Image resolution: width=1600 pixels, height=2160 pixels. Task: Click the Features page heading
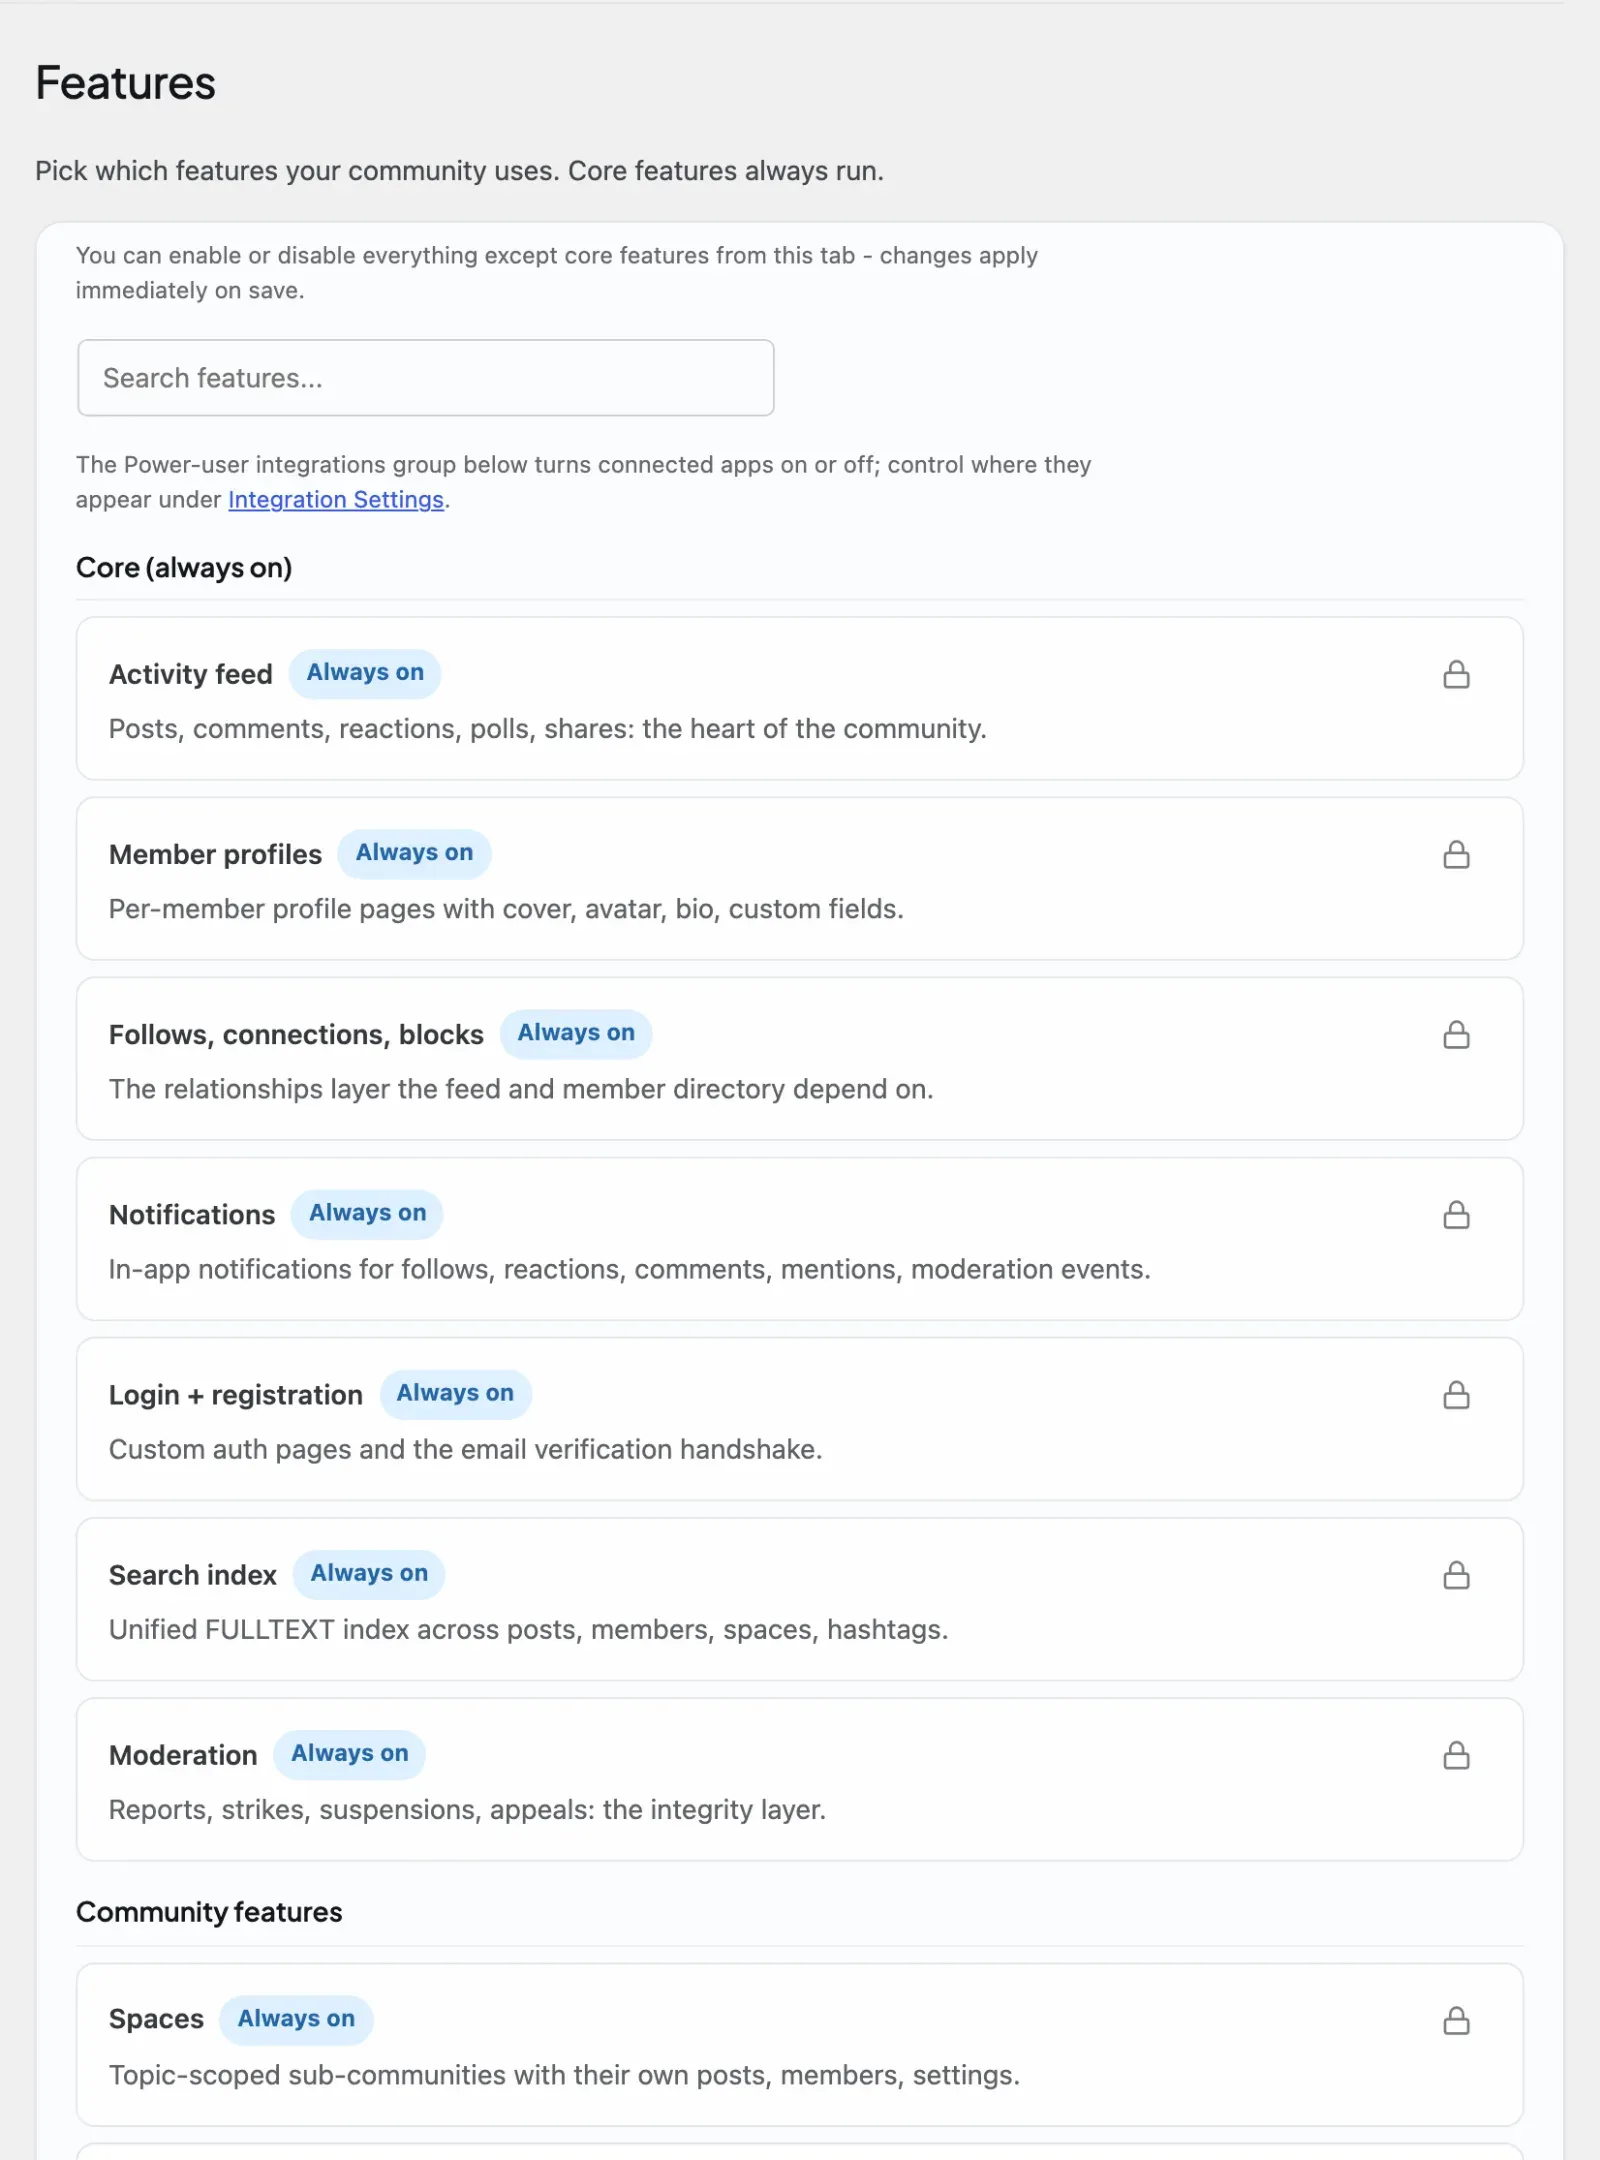[125, 82]
